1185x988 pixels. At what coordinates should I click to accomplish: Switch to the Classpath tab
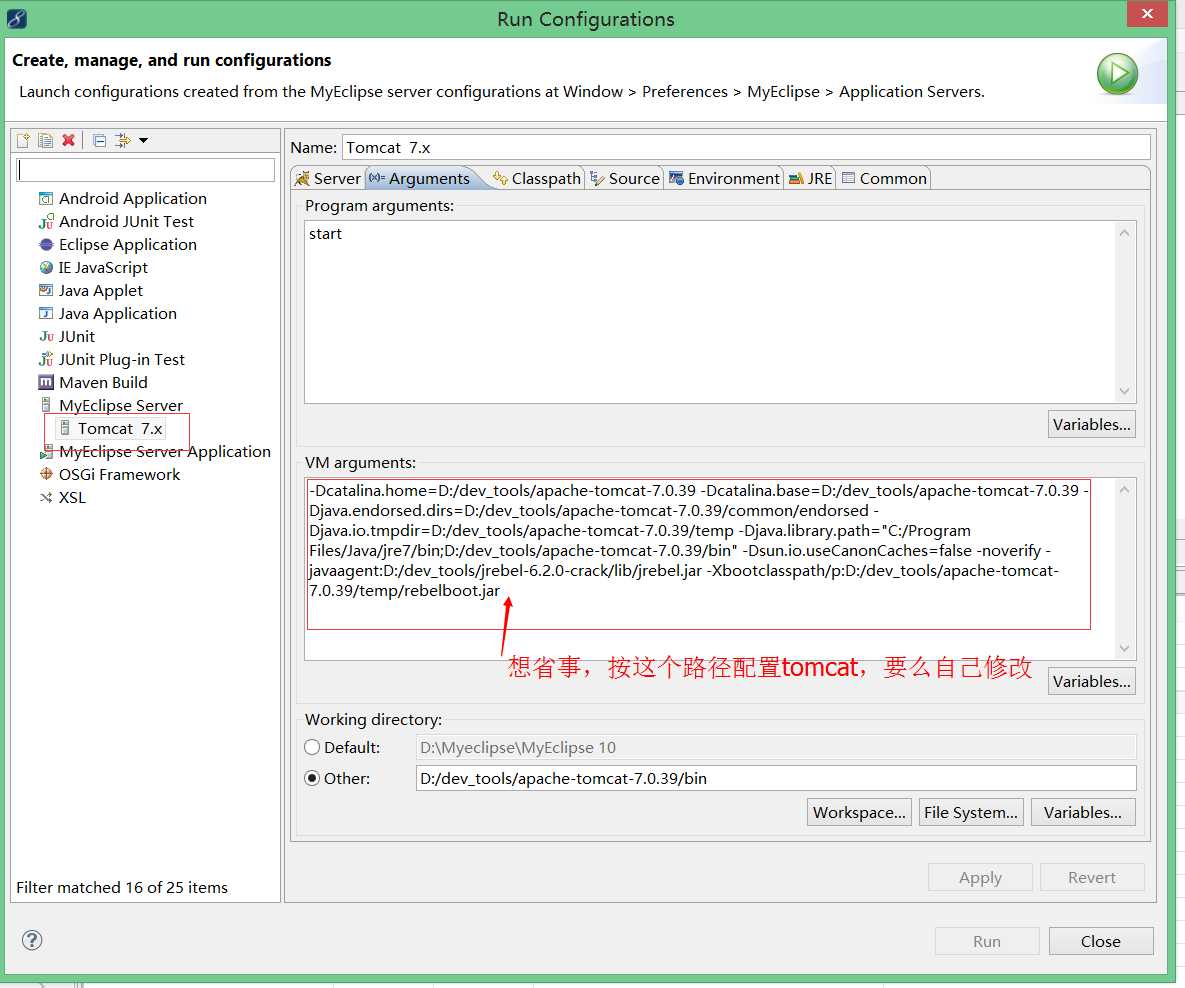coord(537,178)
